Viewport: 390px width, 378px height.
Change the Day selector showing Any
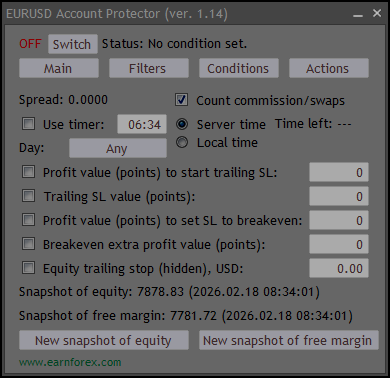pos(118,148)
